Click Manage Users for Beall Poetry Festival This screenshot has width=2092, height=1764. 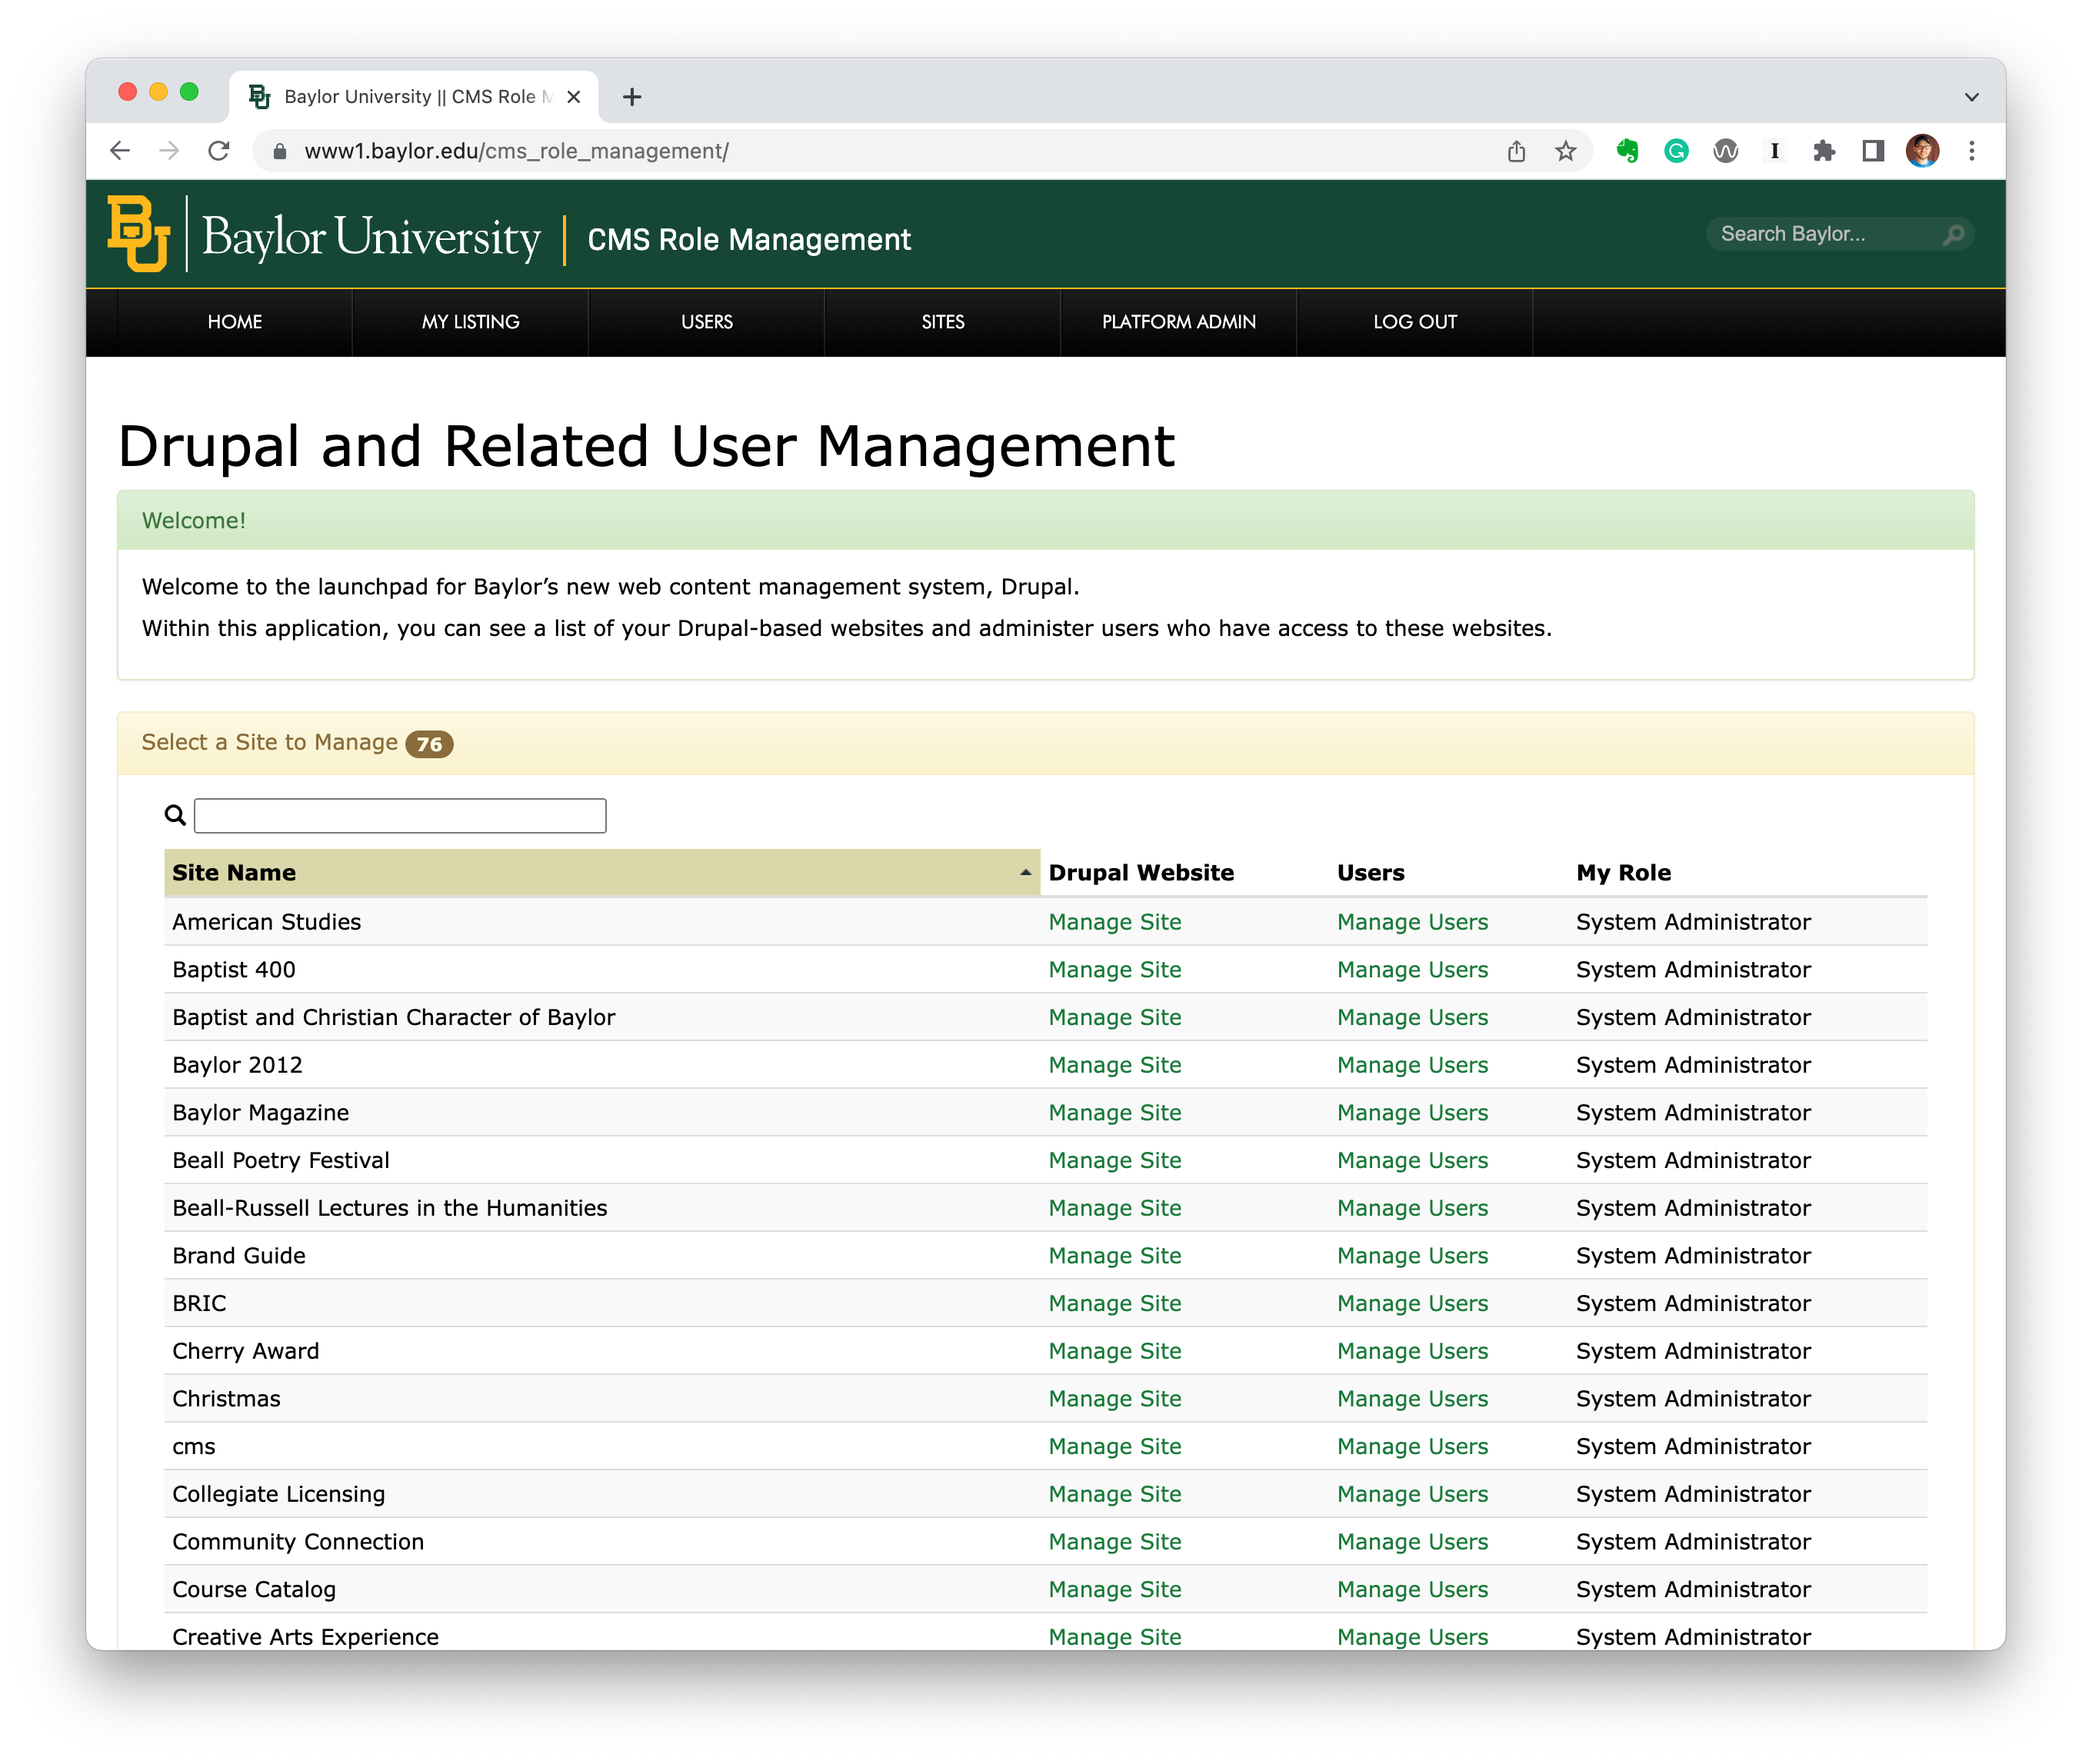[x=1412, y=1160]
